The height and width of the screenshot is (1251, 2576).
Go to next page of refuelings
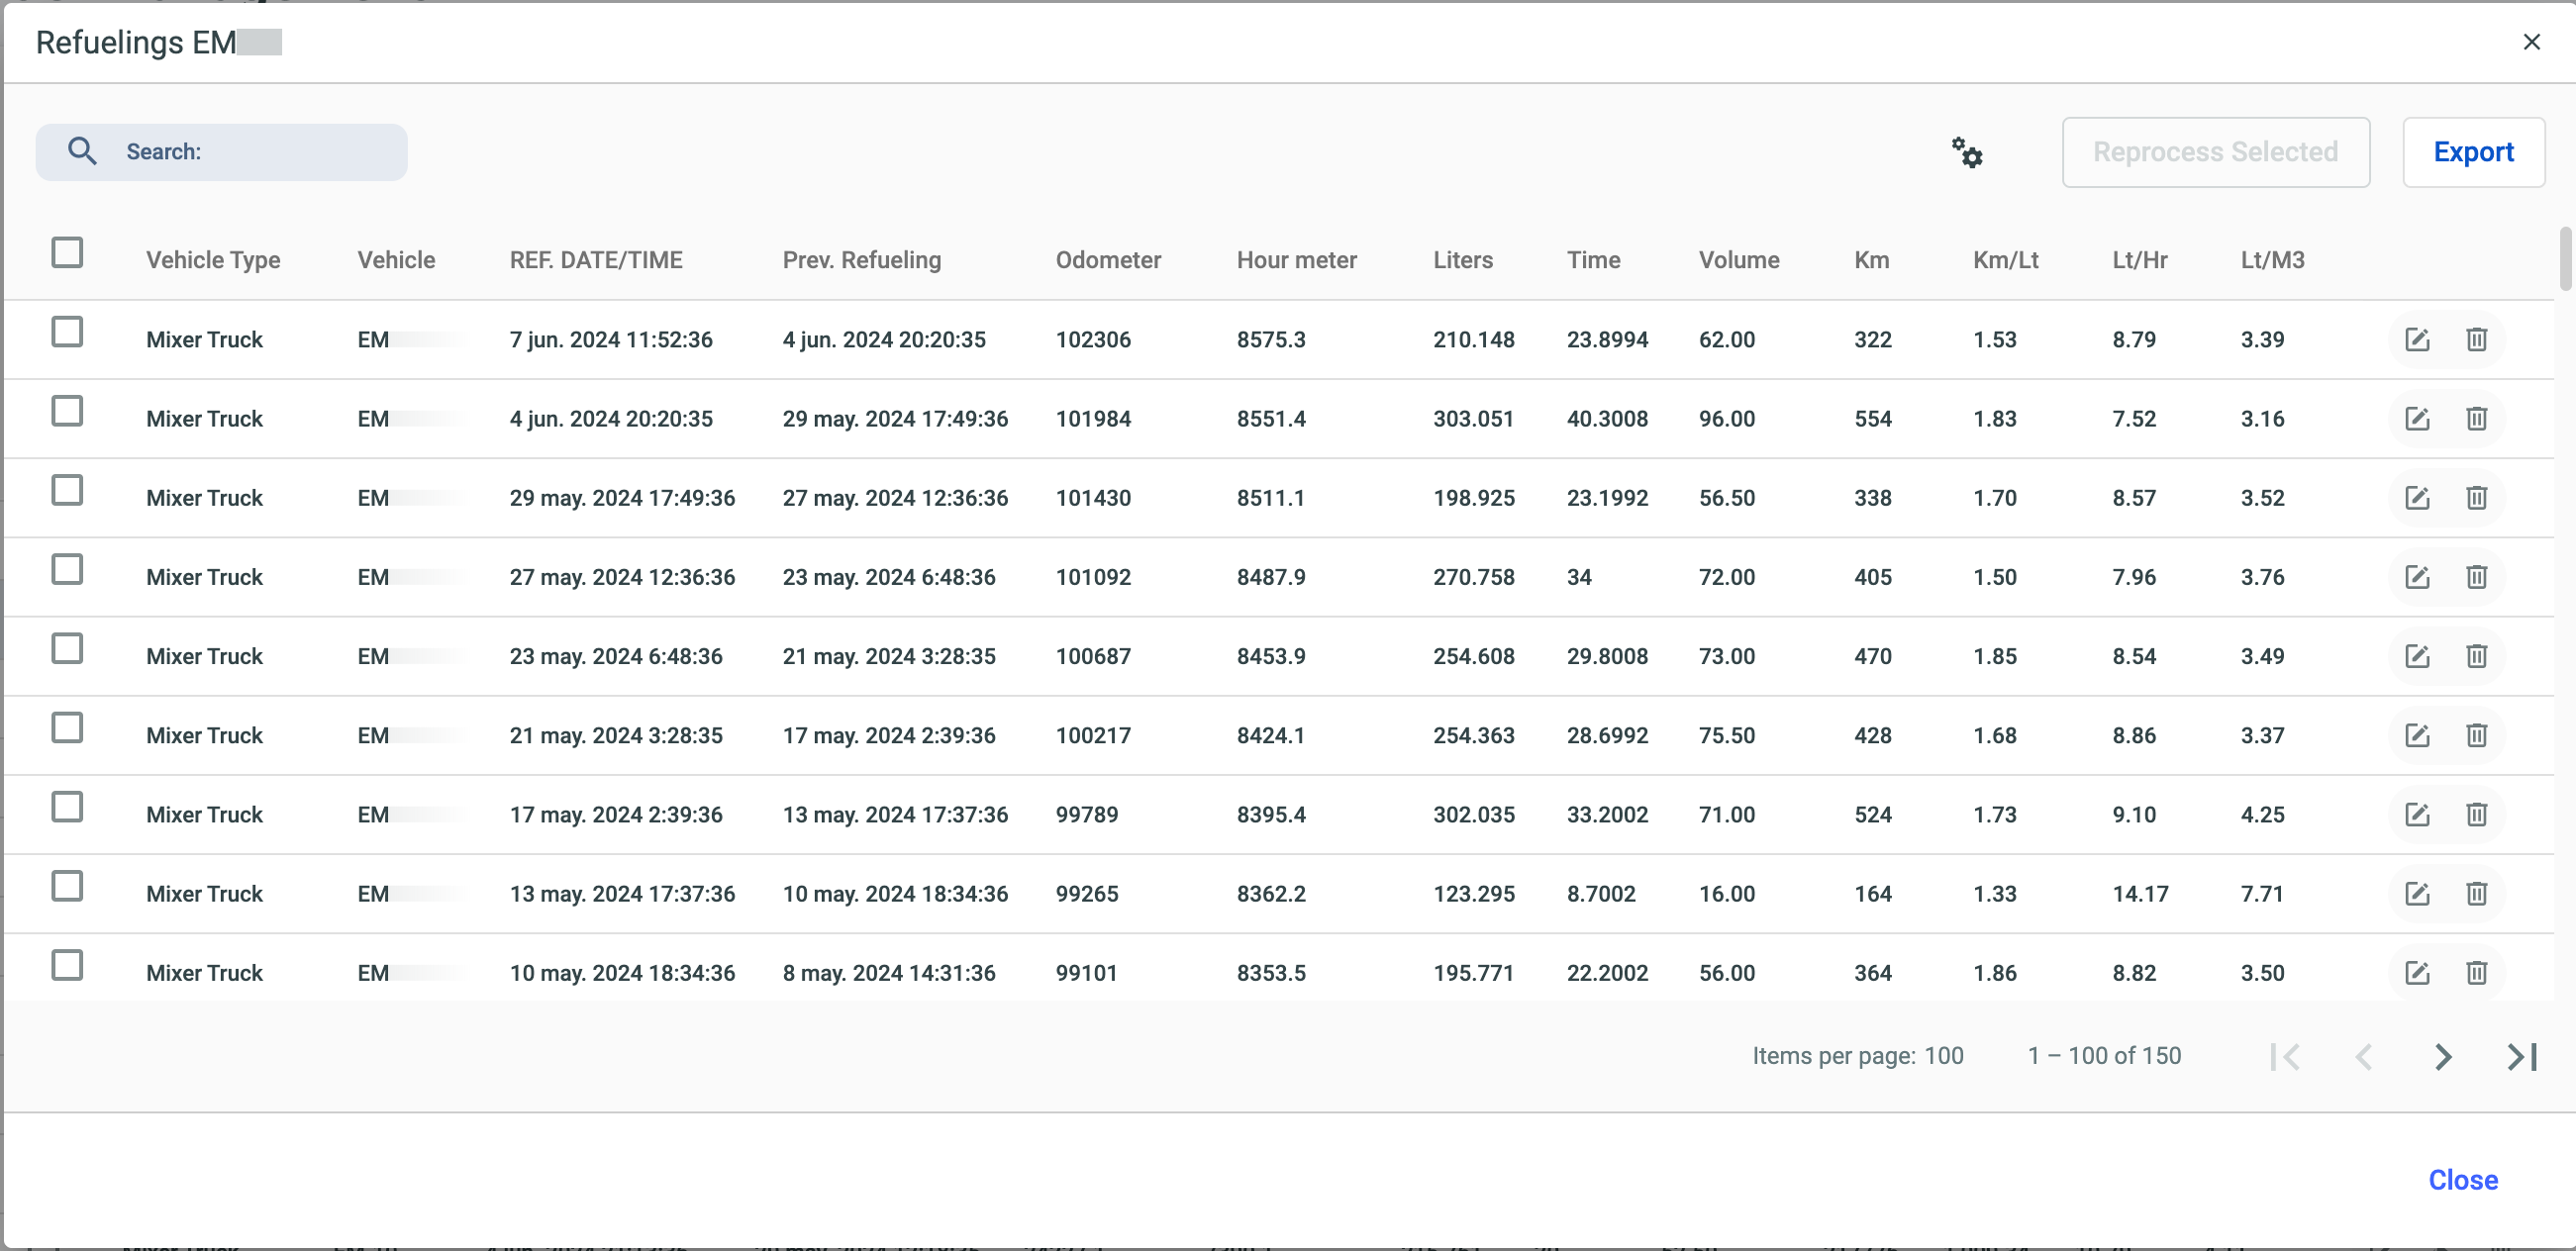pos(2442,1057)
